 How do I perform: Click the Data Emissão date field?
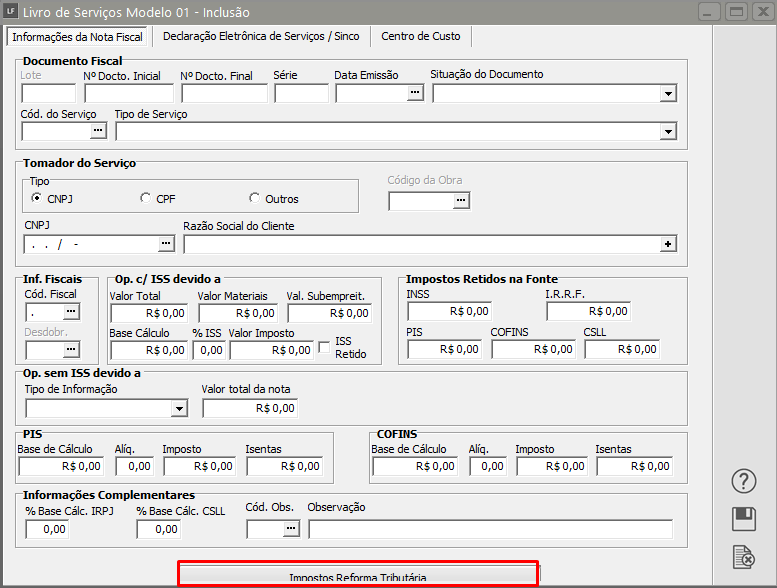372,93
